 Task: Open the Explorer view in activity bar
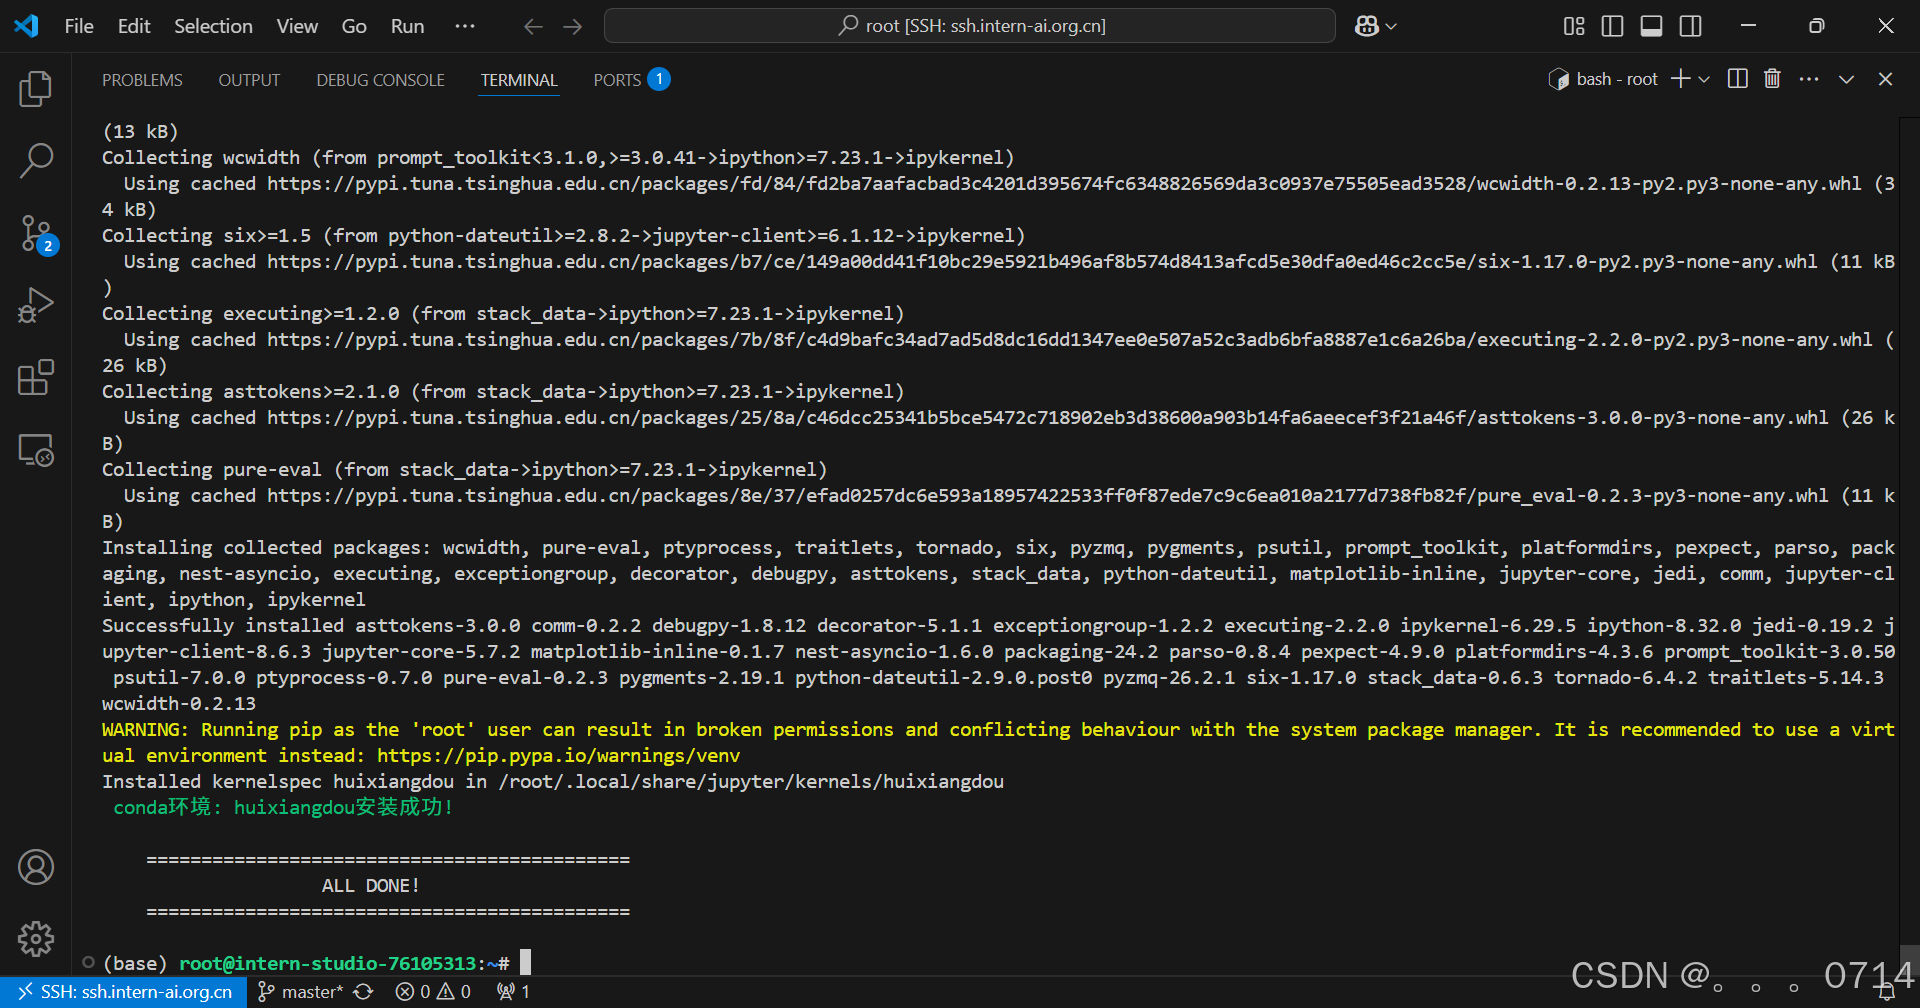[x=35, y=89]
